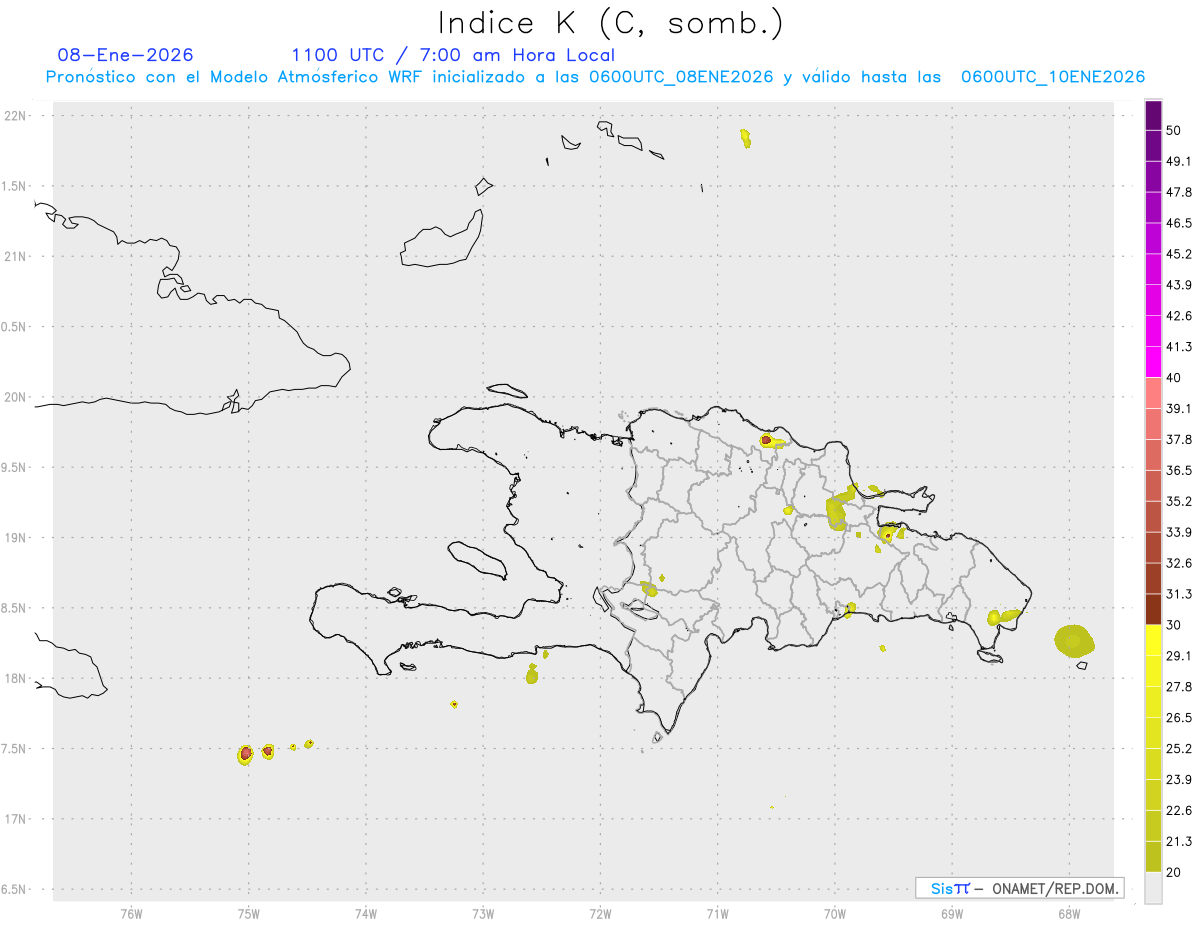Viewport: 1200px width, 927px height.
Task: Click the '22N' latitude label
Action: pyautogui.click(x=17, y=116)
